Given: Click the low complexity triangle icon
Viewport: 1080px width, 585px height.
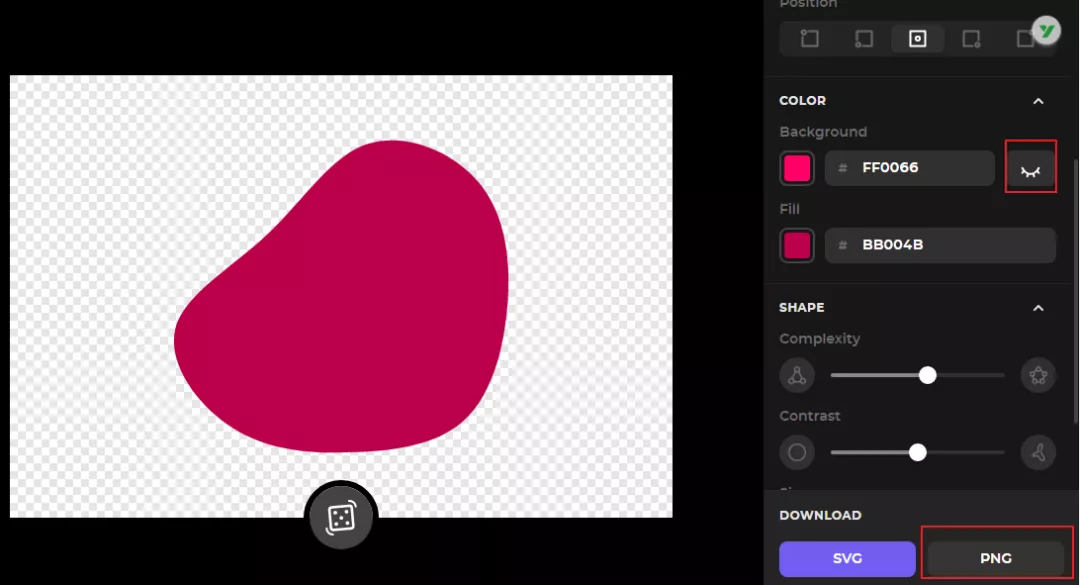Looking at the screenshot, I should click(x=797, y=376).
